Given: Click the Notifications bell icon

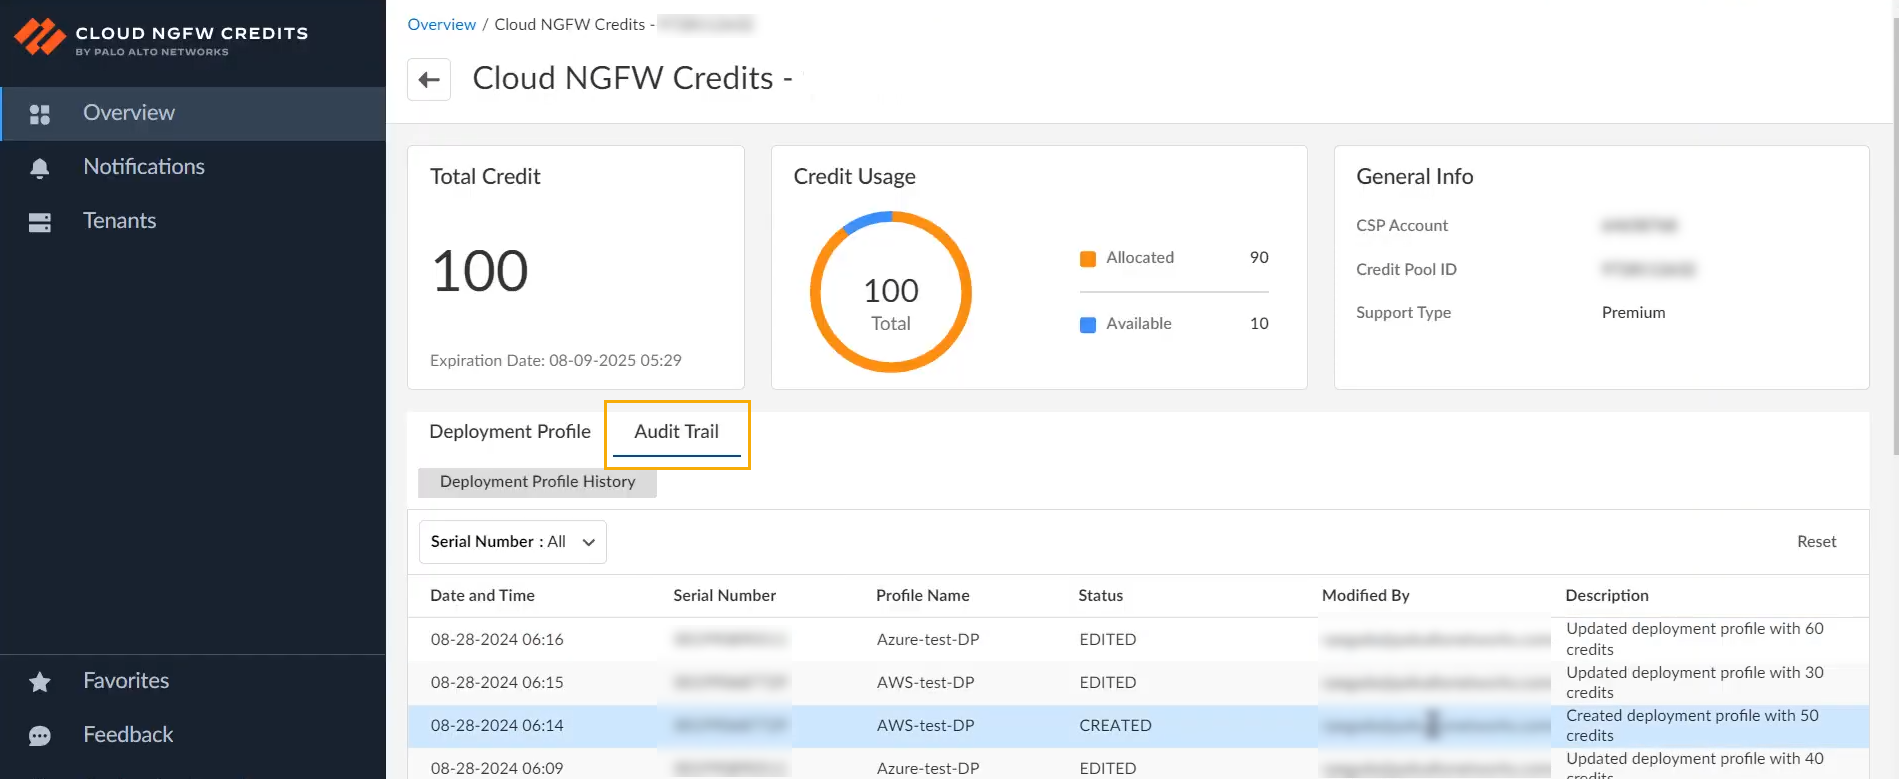Looking at the screenshot, I should tap(40, 168).
